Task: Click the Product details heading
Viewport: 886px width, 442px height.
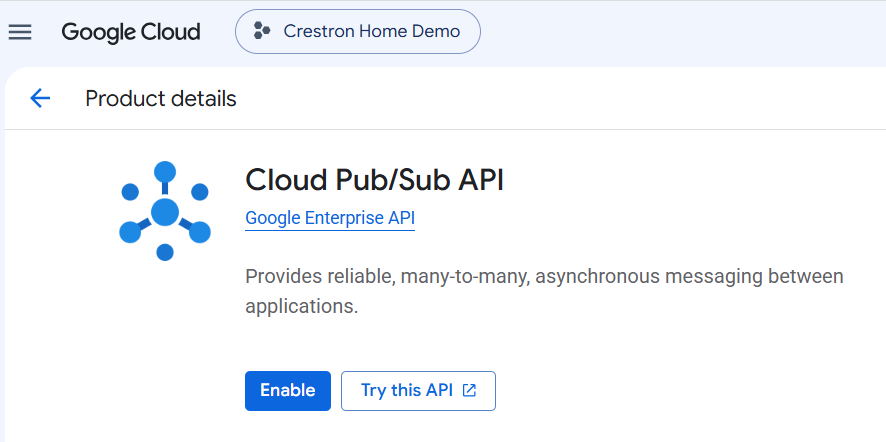Action: click(x=160, y=99)
